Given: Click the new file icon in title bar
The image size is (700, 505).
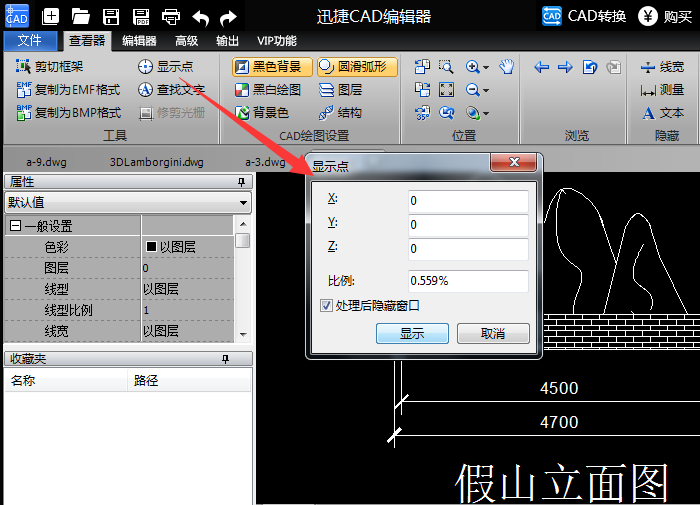Looking at the screenshot, I should click(50, 17).
